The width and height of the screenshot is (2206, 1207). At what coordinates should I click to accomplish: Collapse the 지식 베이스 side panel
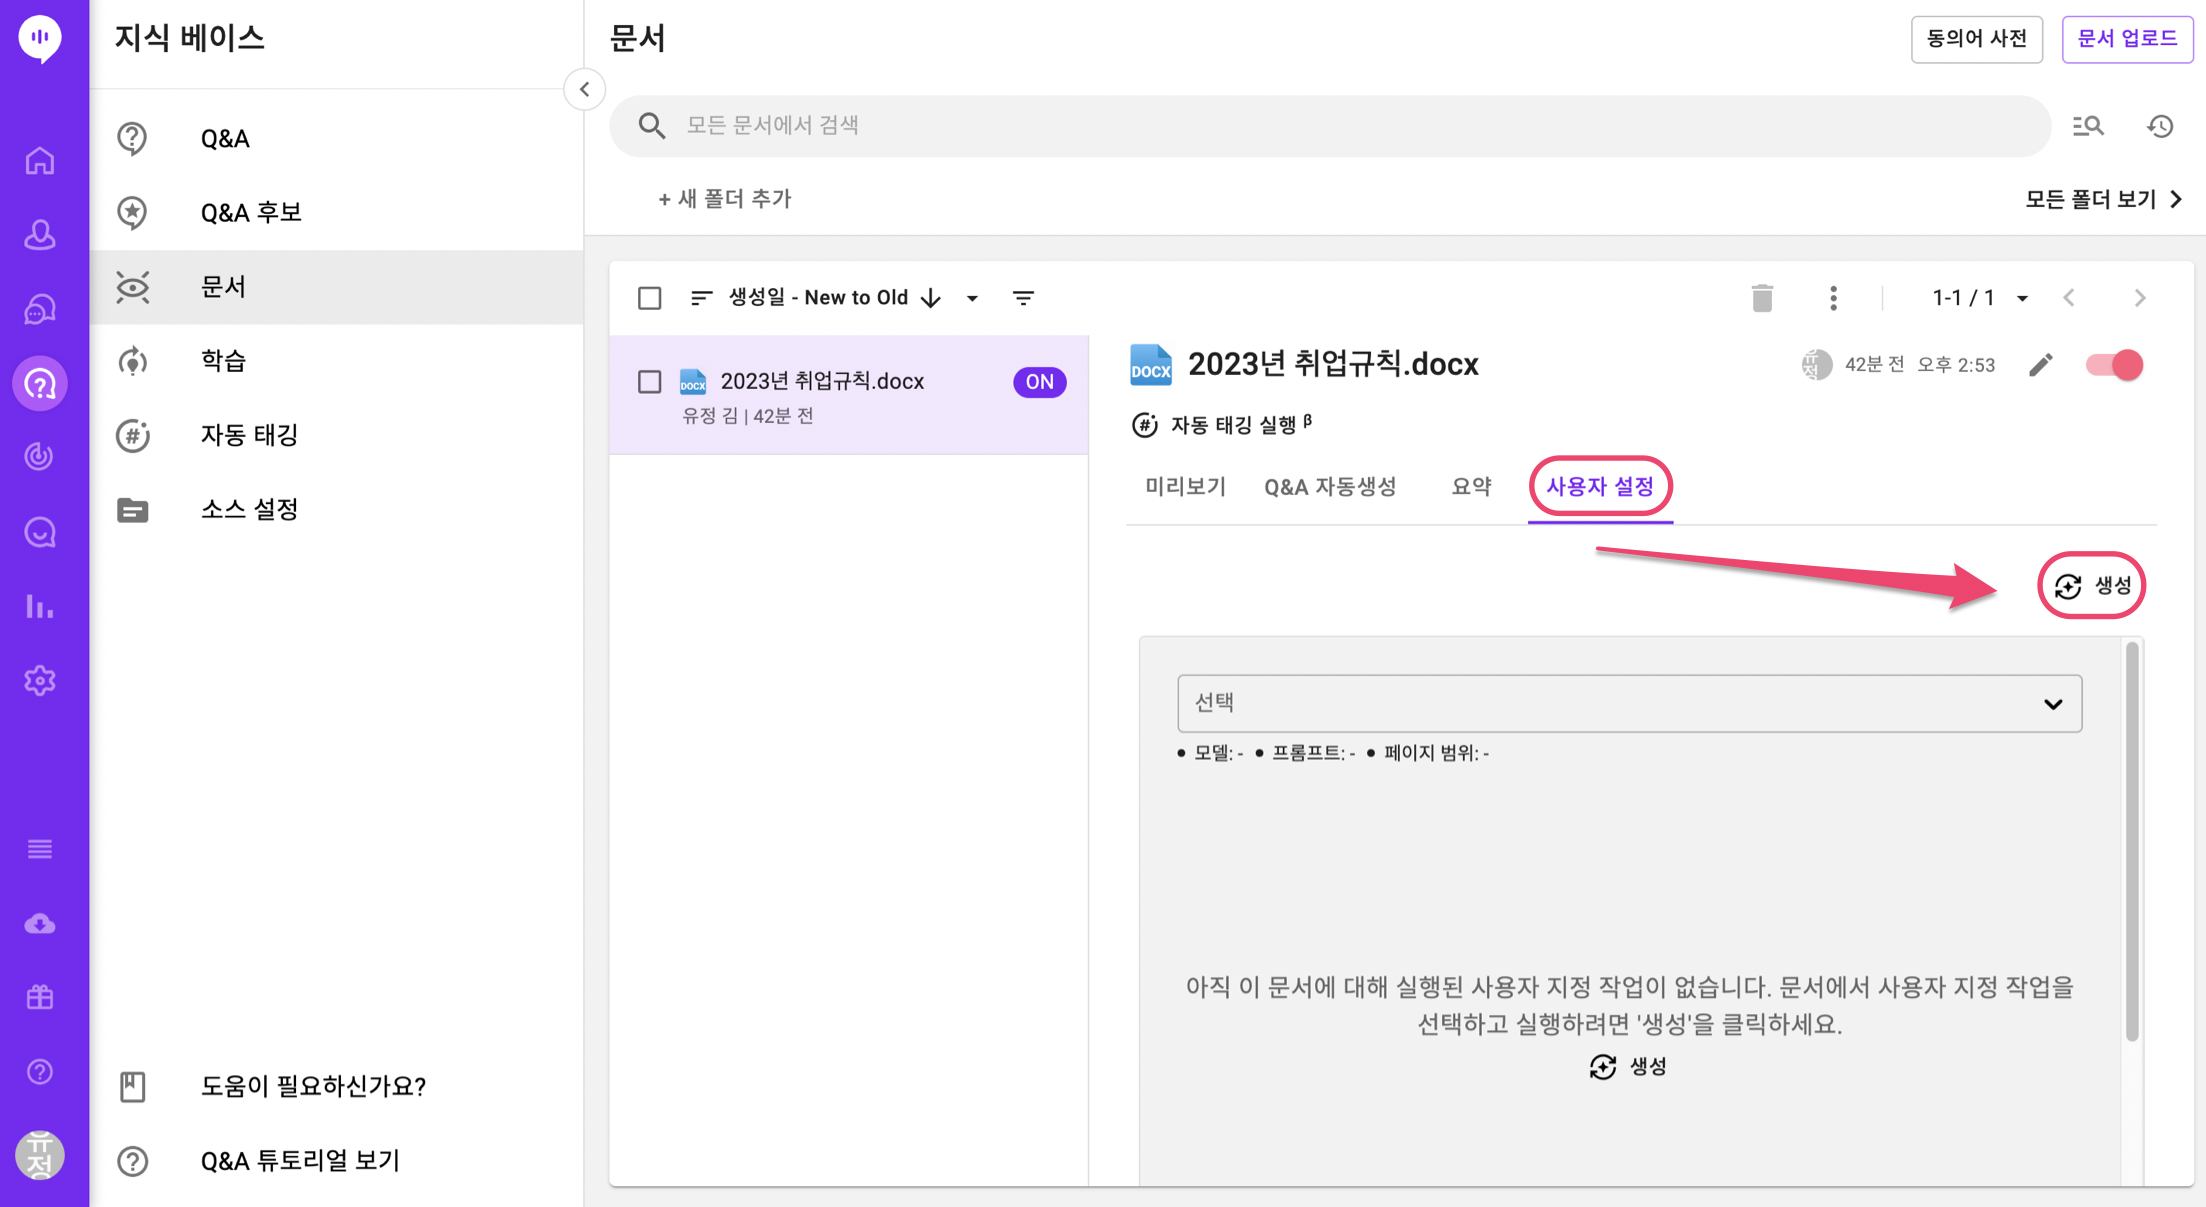coord(584,89)
